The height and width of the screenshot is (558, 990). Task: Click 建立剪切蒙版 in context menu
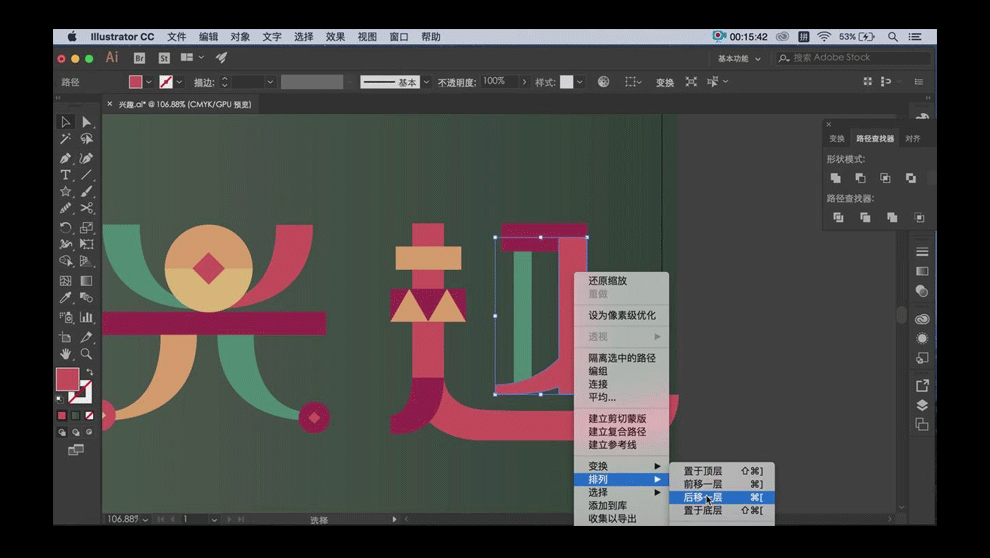pyautogui.click(x=617, y=418)
